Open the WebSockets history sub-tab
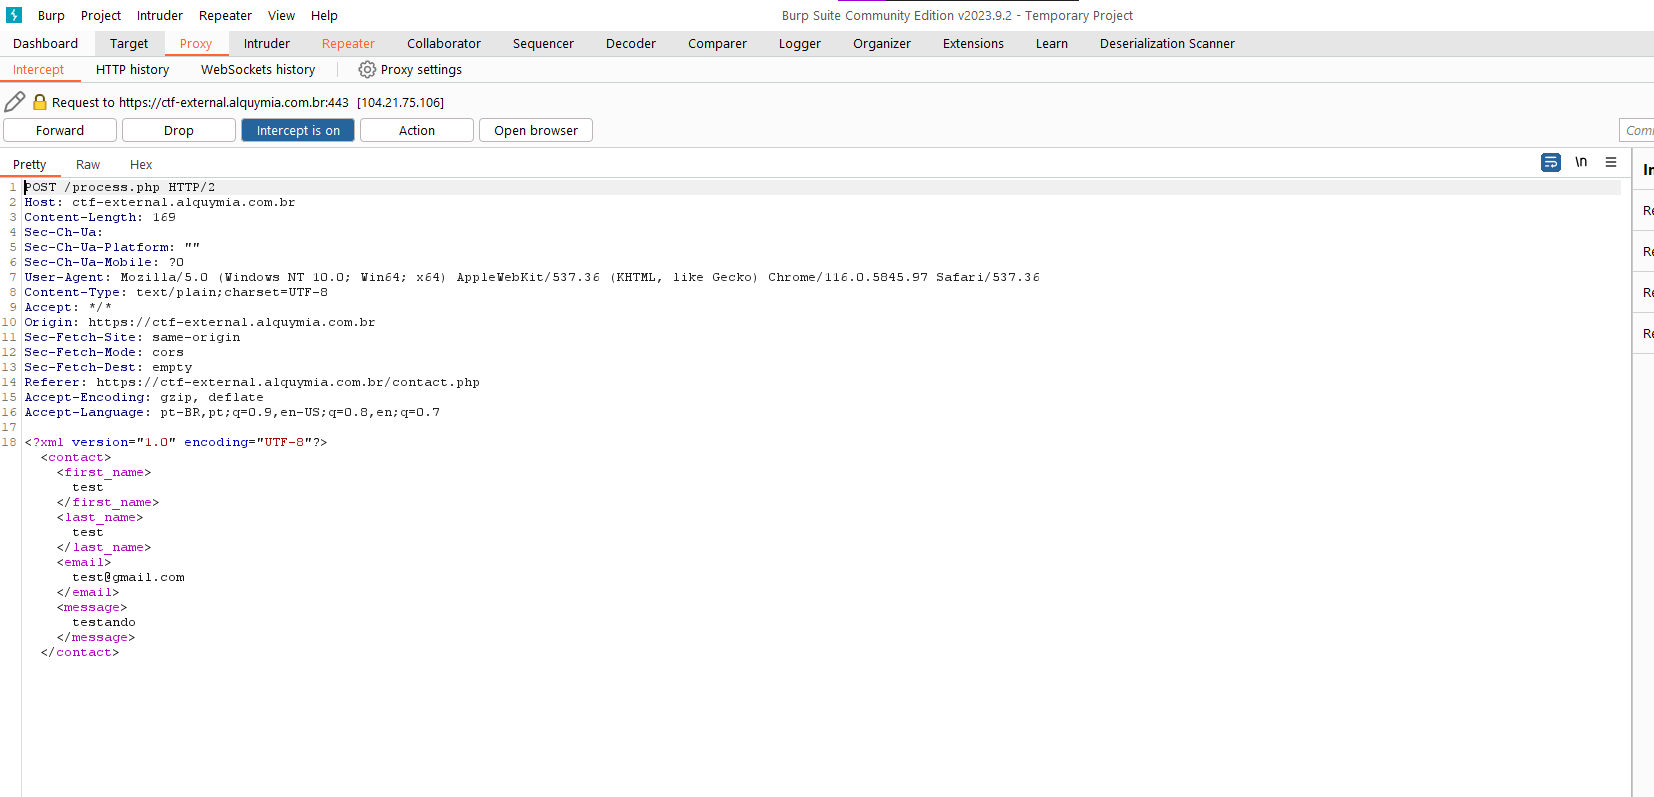This screenshot has height=797, width=1654. 258,69
